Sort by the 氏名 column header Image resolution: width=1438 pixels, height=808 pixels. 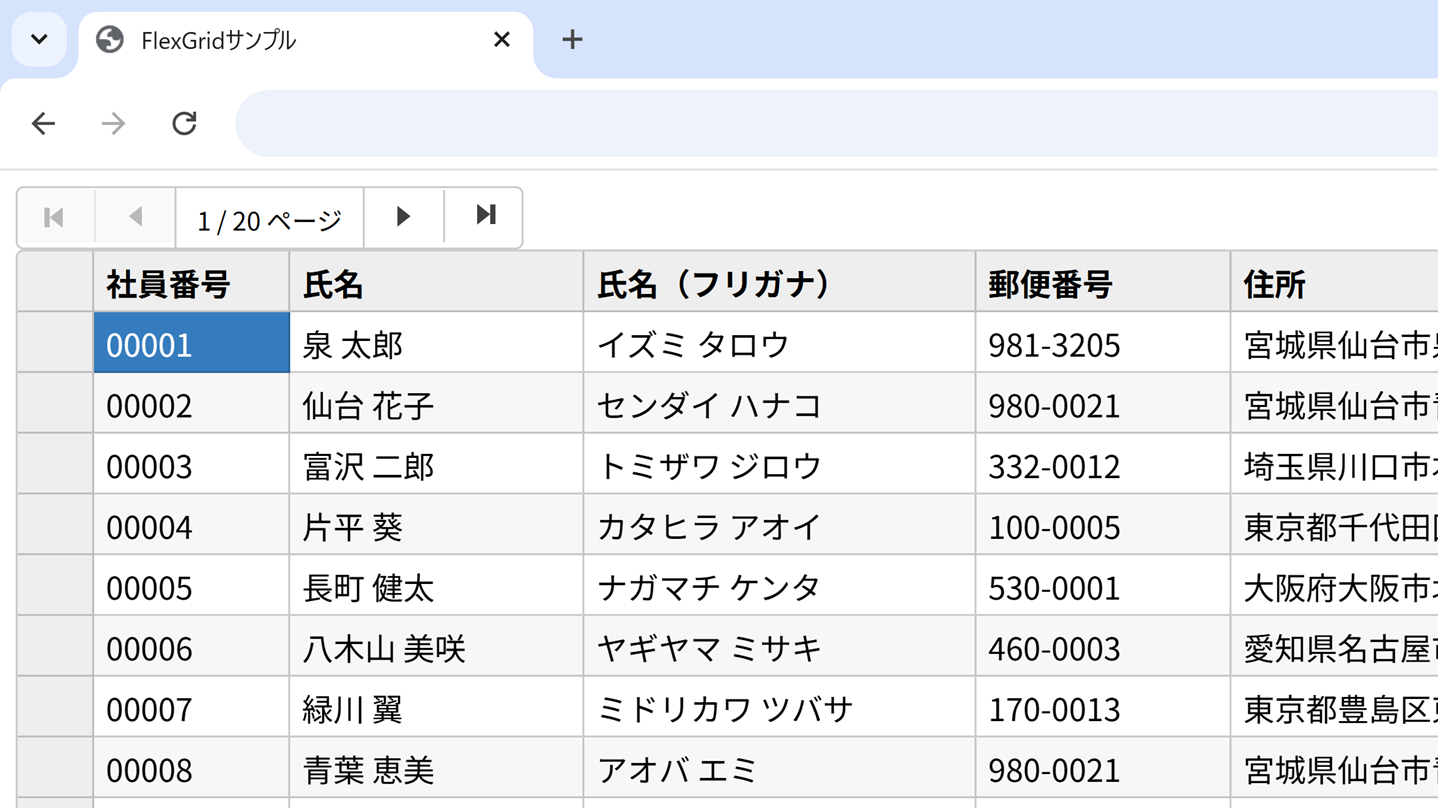point(330,283)
